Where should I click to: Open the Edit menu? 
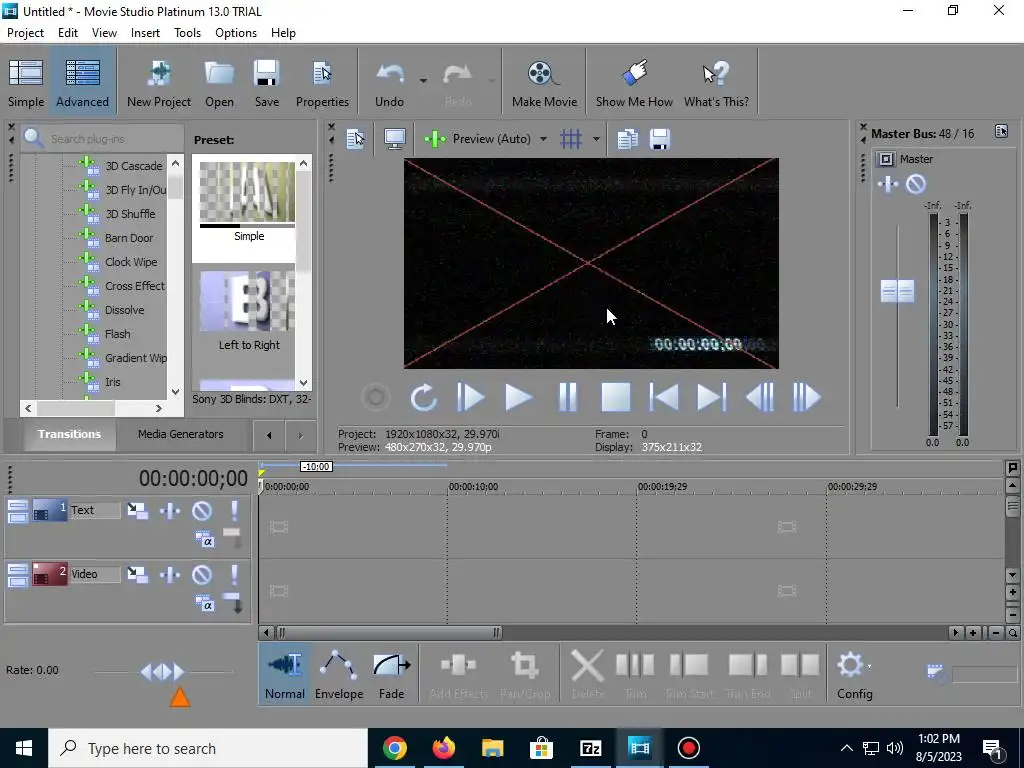coord(68,33)
